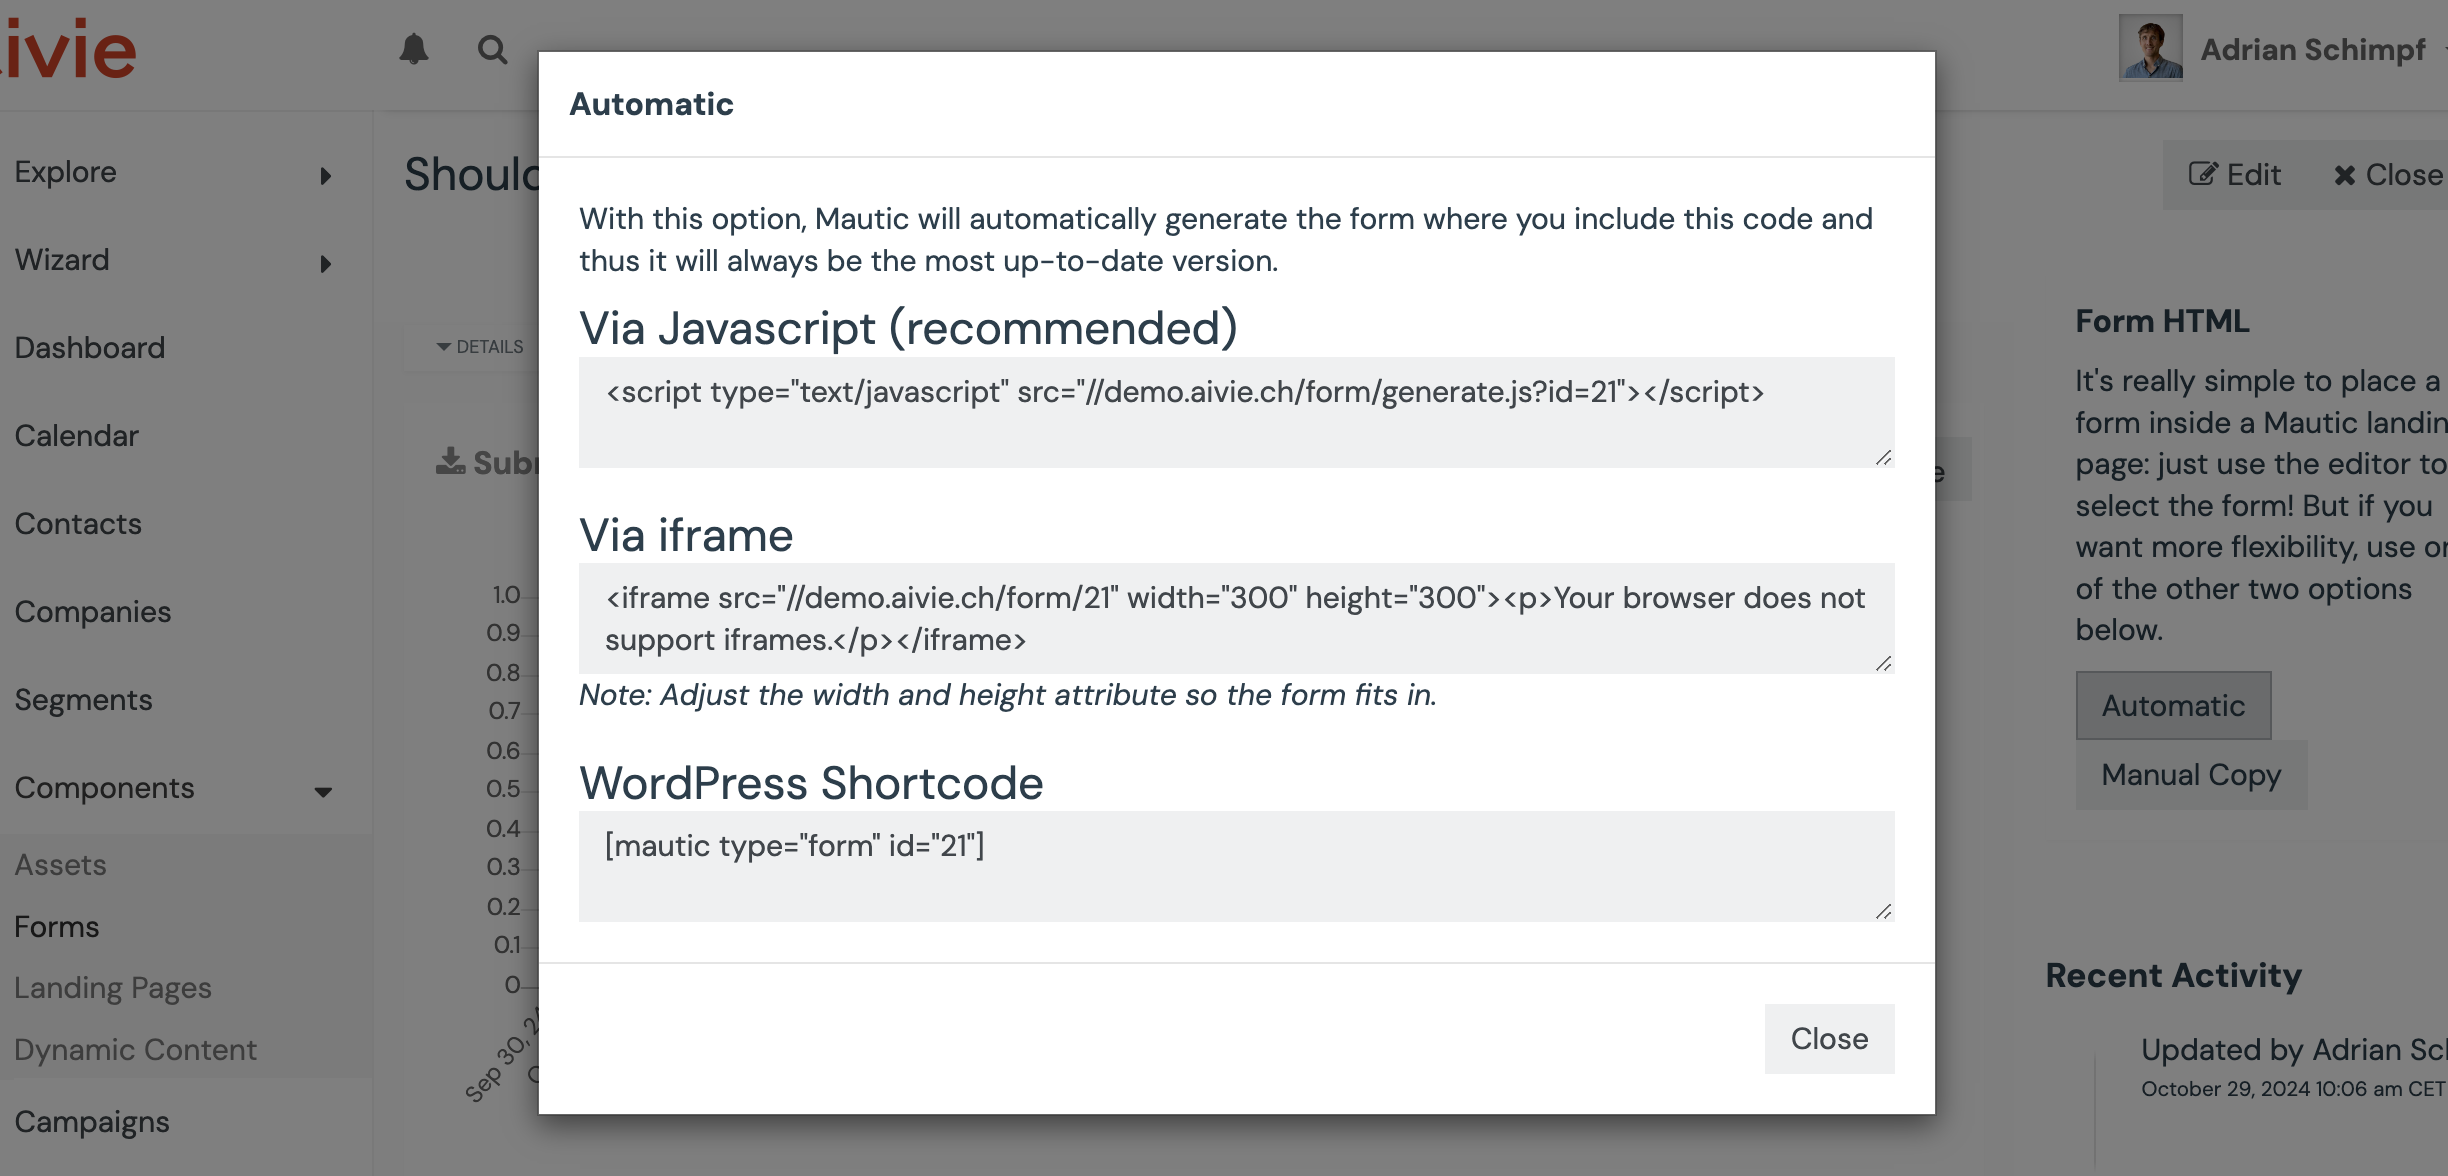Click the Automatic button under Form HTML
This screenshot has height=1176, width=2448.
pyautogui.click(x=2172, y=706)
